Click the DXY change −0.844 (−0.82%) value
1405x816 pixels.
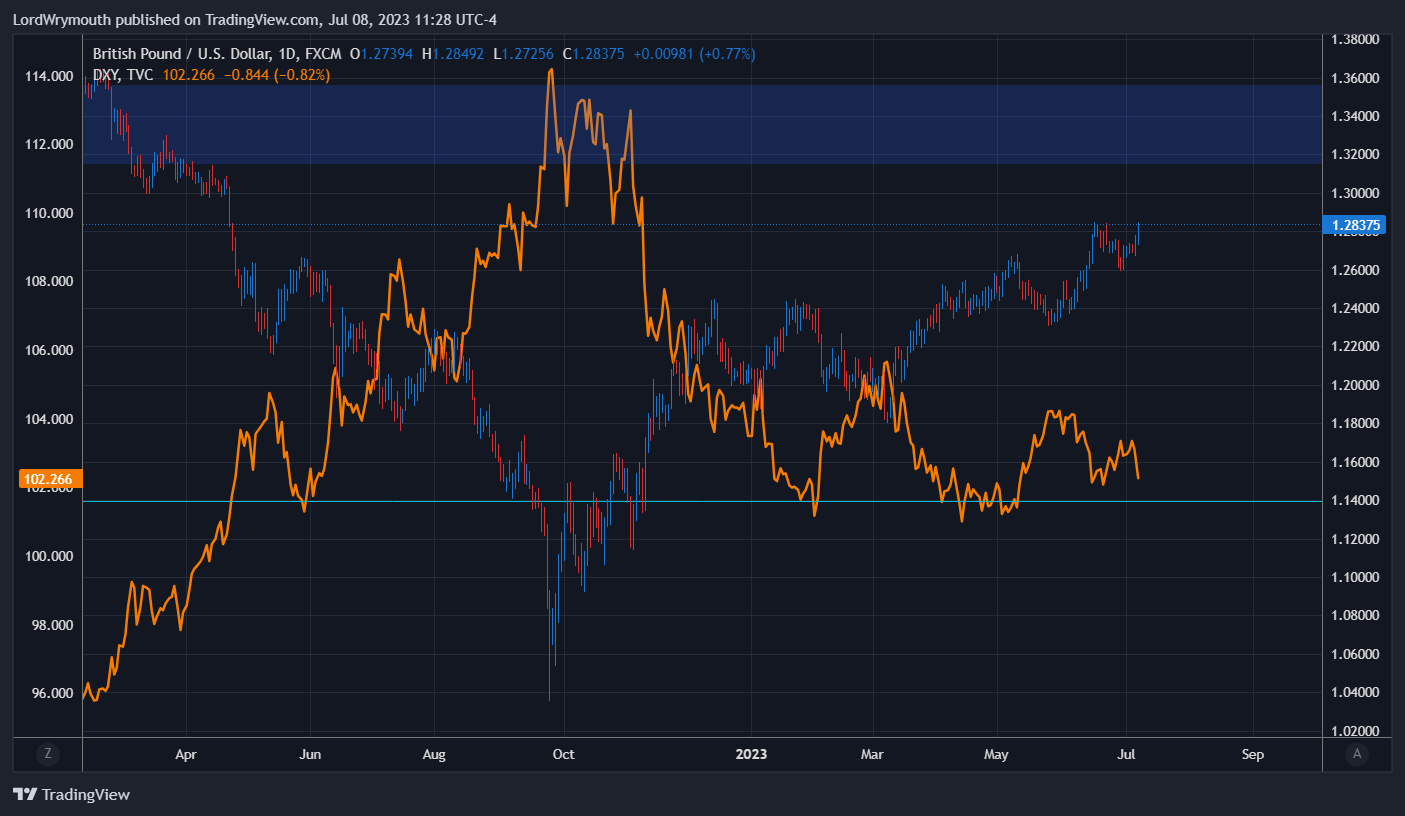(x=278, y=74)
